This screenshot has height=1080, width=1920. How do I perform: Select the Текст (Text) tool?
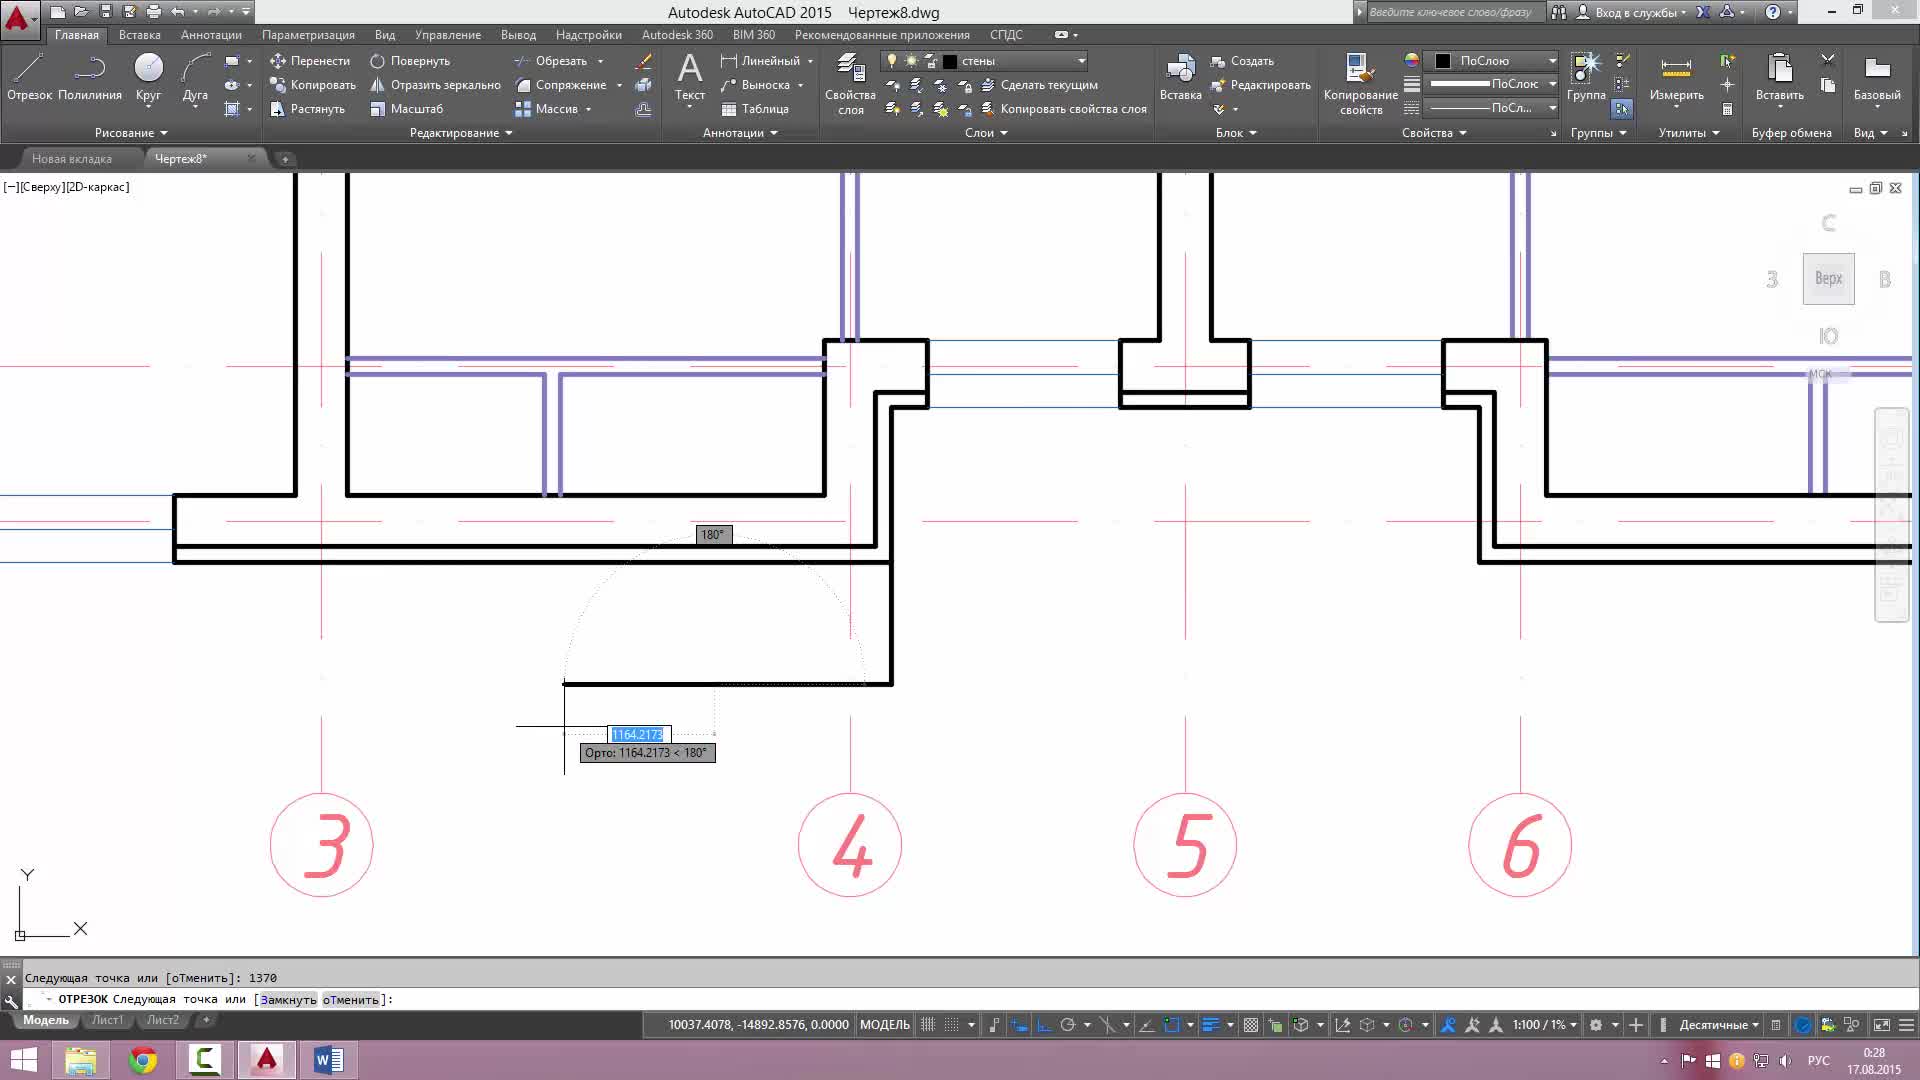pos(690,78)
